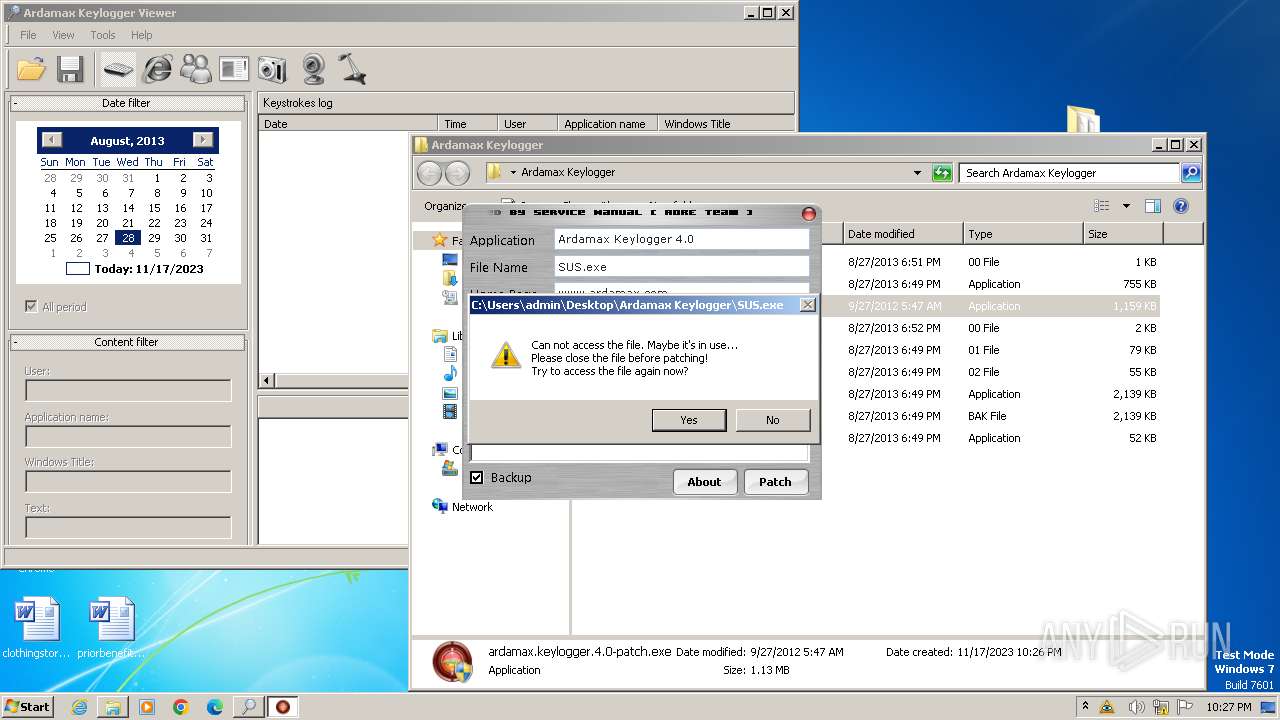The width and height of the screenshot is (1280, 720).
Task: Open the Tools menu in Keylogger Viewer
Action: (103, 35)
